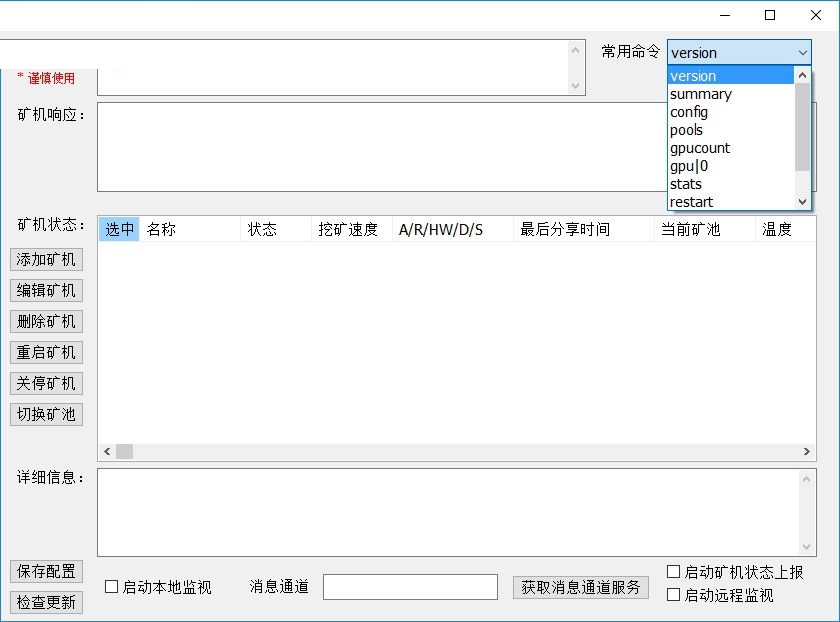Click 切换矿池 to switch mining pool
Screen dimensions: 840x622
click(x=45, y=414)
